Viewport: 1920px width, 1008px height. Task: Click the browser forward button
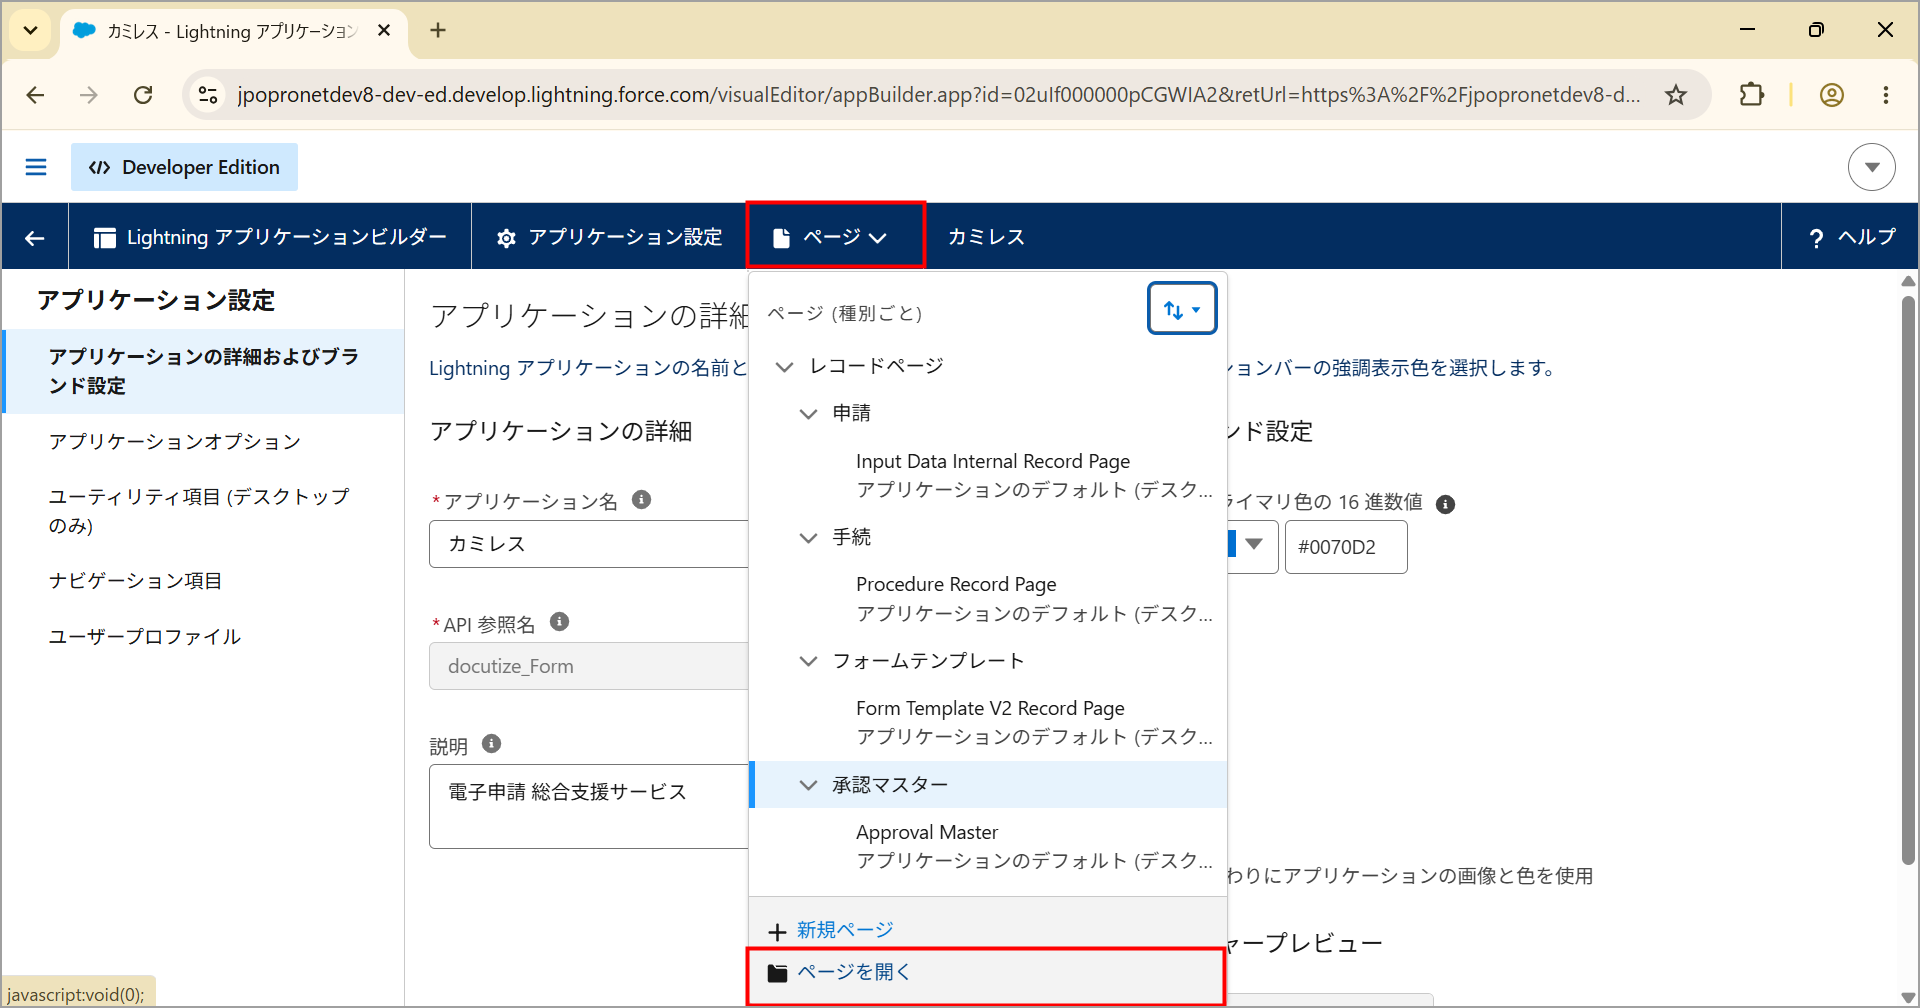coord(89,95)
